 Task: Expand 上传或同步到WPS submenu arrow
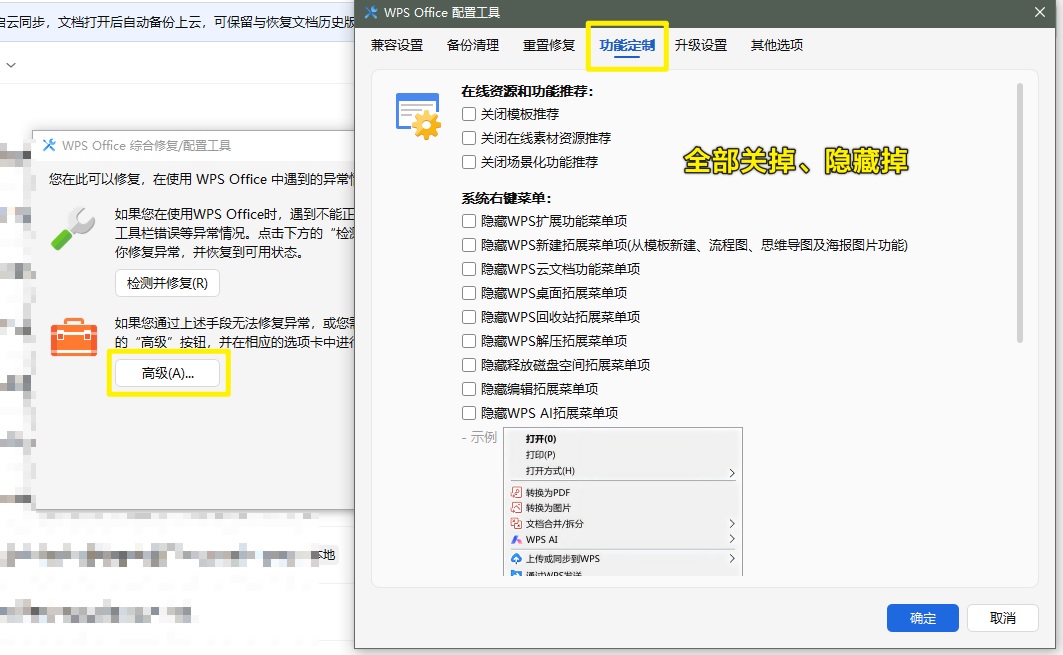[731, 558]
